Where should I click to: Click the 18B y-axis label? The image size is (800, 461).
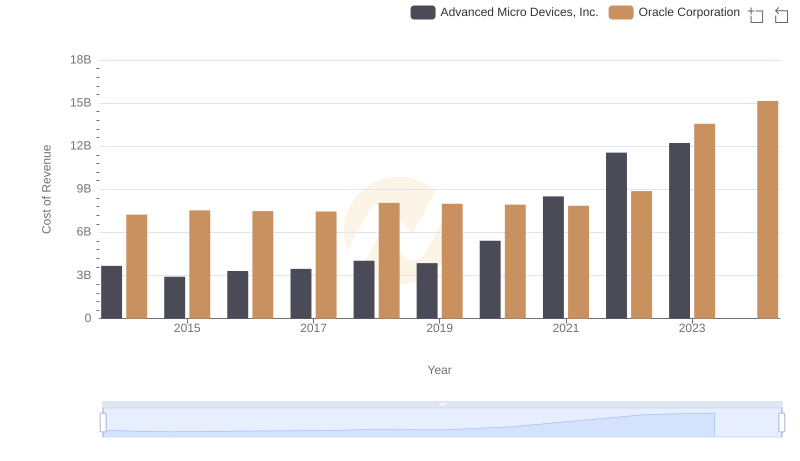coord(81,60)
